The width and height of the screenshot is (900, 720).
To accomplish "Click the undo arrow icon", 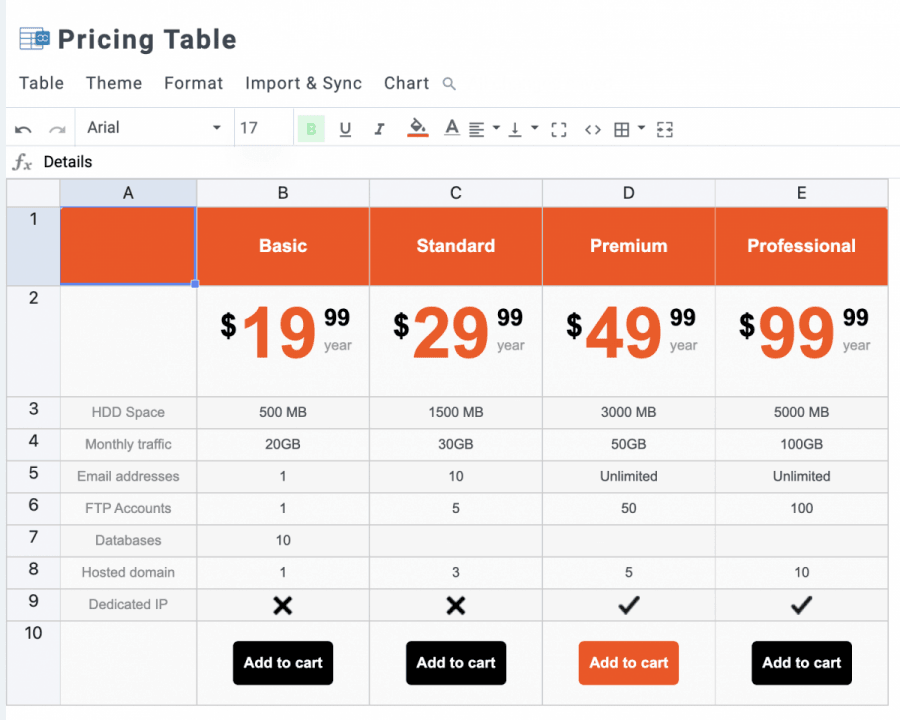I will click(x=23, y=129).
